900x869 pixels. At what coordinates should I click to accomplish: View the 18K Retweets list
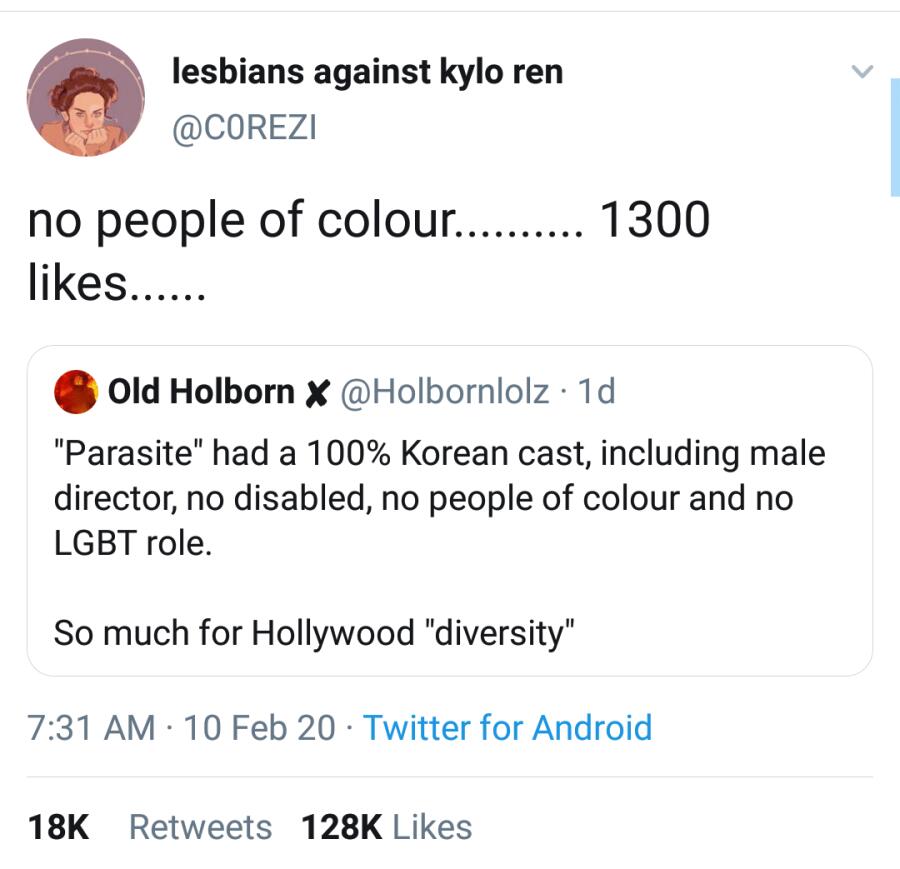click(149, 827)
